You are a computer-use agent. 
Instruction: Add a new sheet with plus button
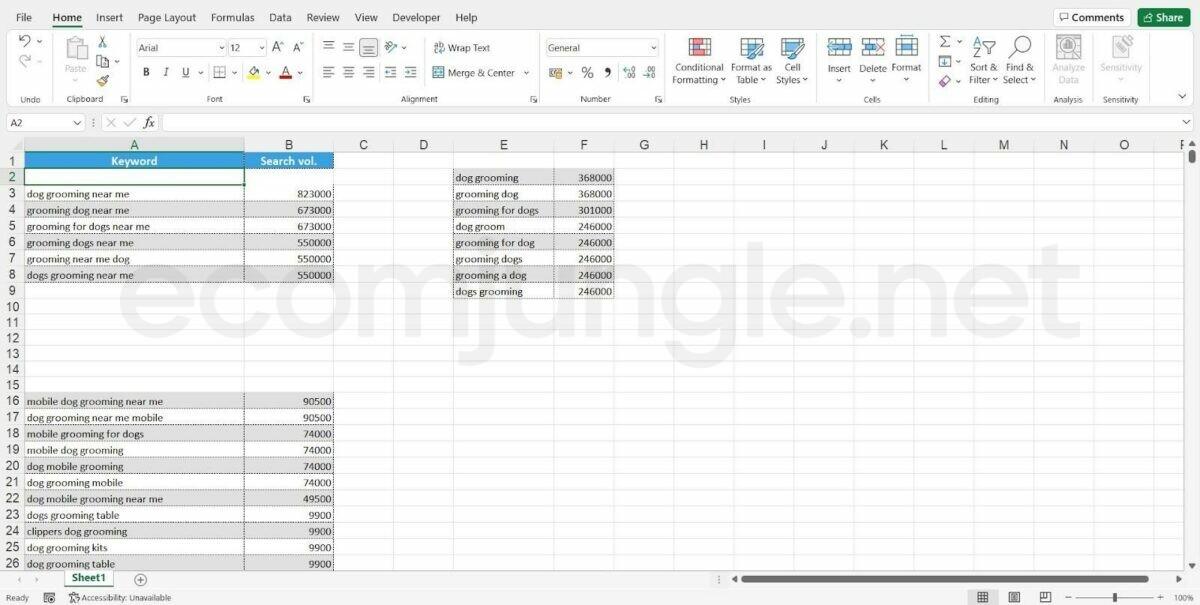click(x=140, y=580)
